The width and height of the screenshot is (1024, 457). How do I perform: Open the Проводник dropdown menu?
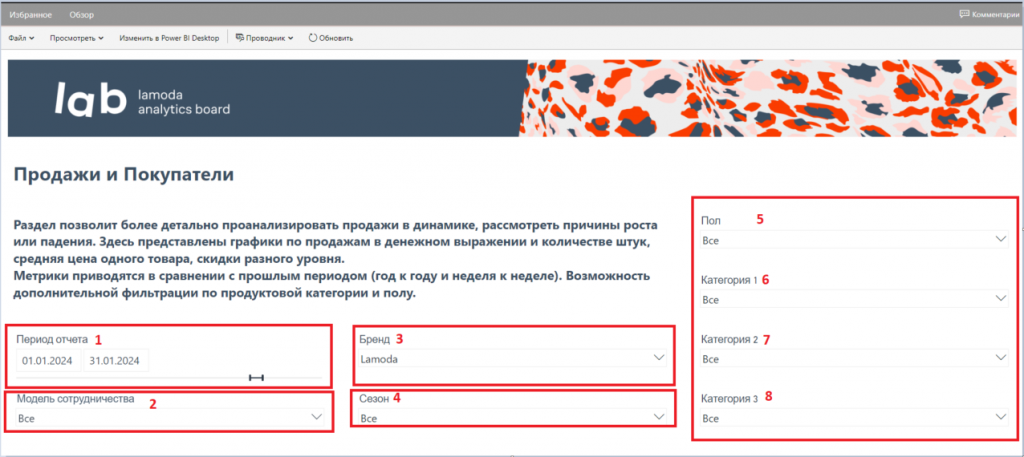264,38
